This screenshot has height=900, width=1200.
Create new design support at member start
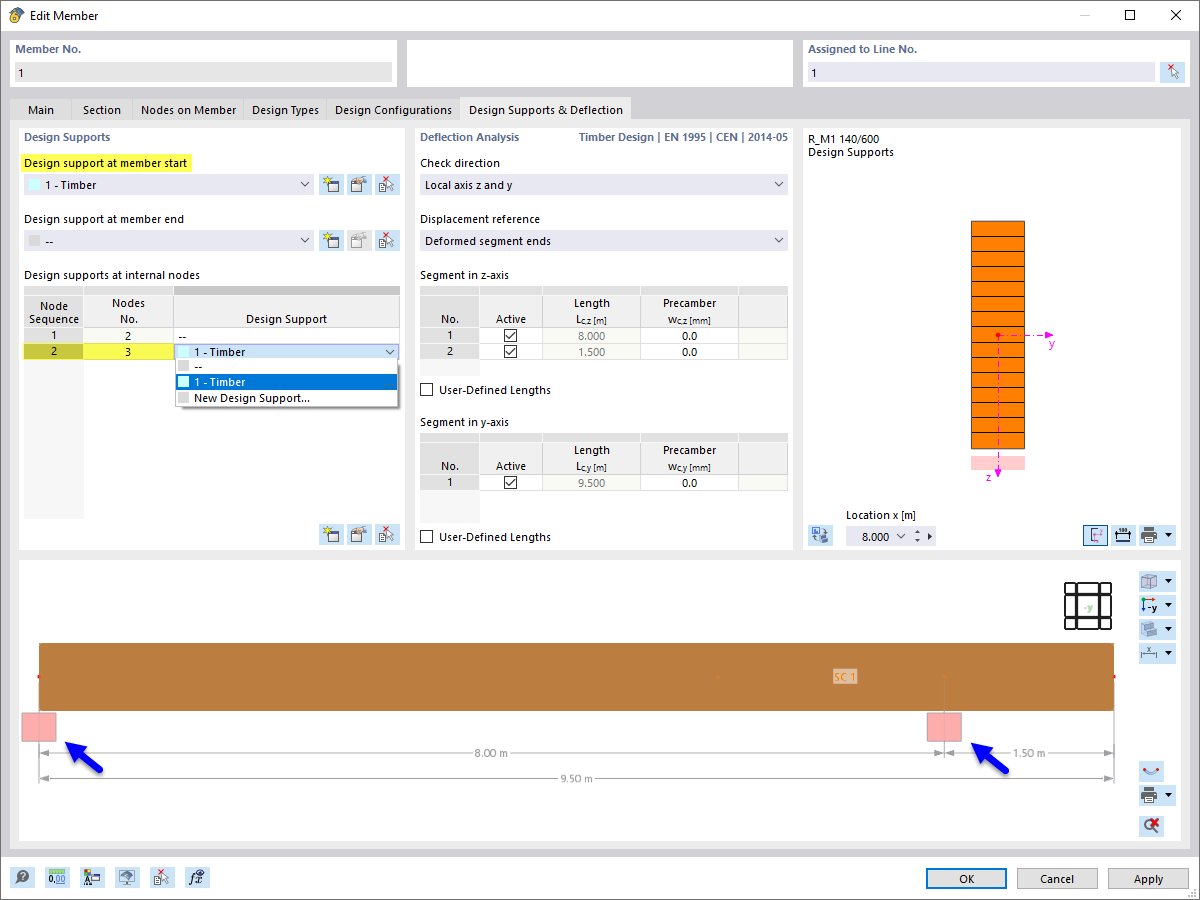[331, 184]
